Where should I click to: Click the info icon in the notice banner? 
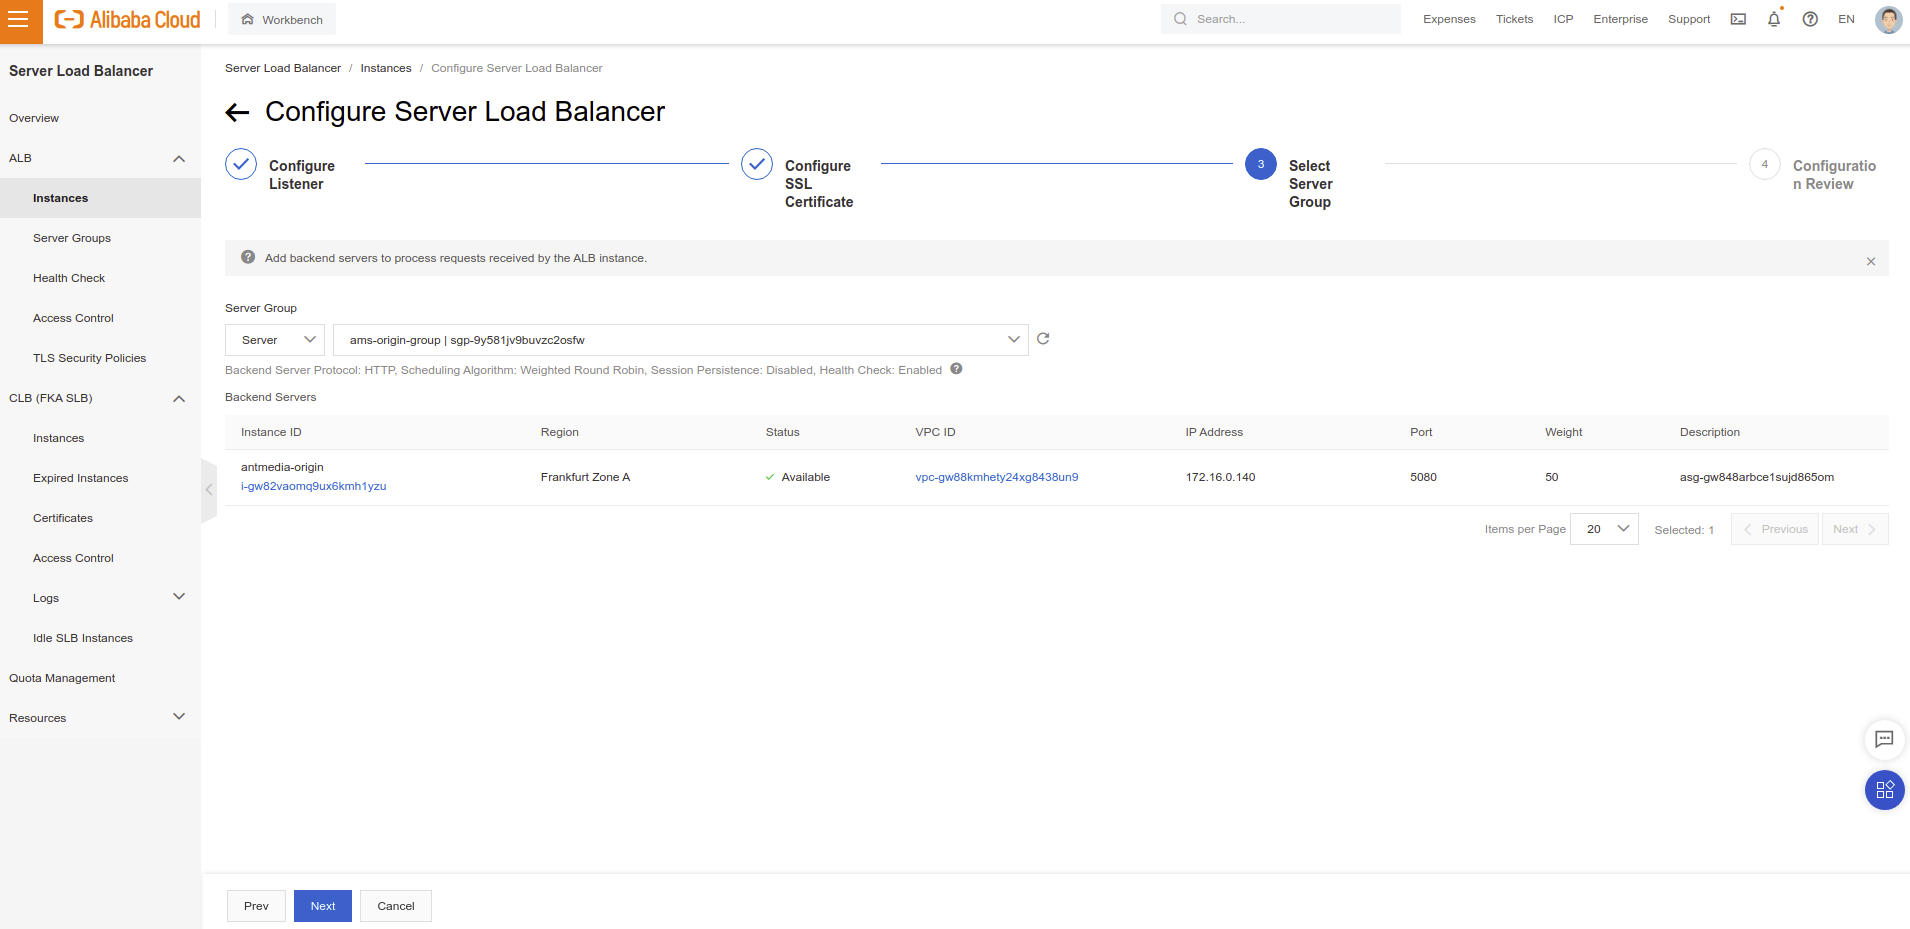(248, 257)
